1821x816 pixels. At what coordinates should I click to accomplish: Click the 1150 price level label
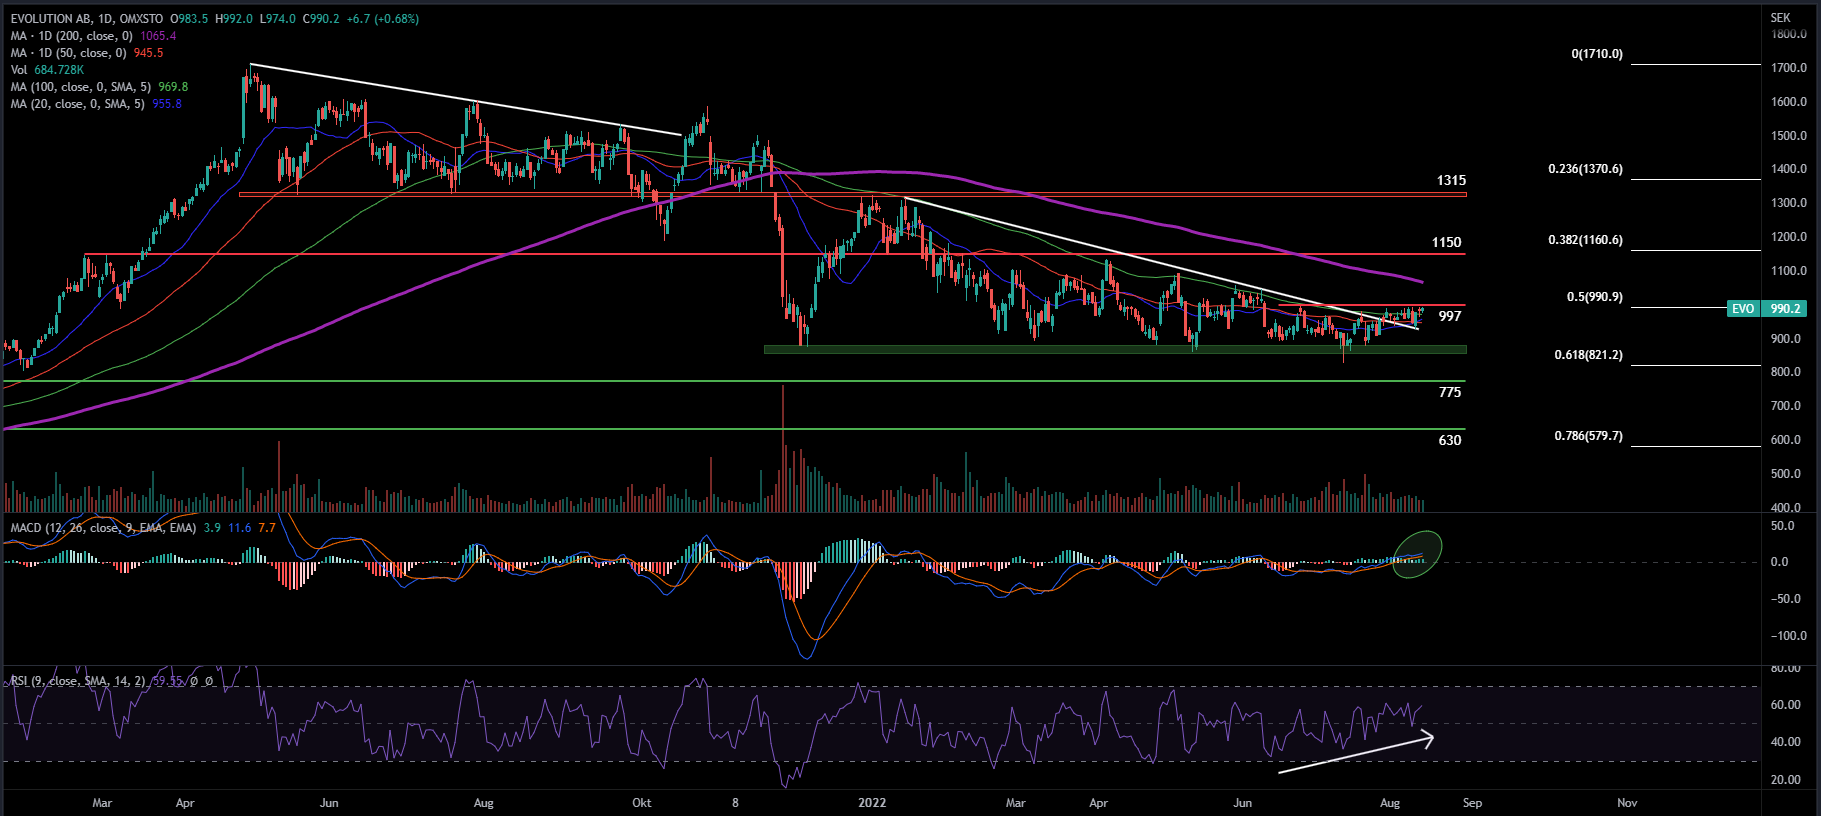1446,243
